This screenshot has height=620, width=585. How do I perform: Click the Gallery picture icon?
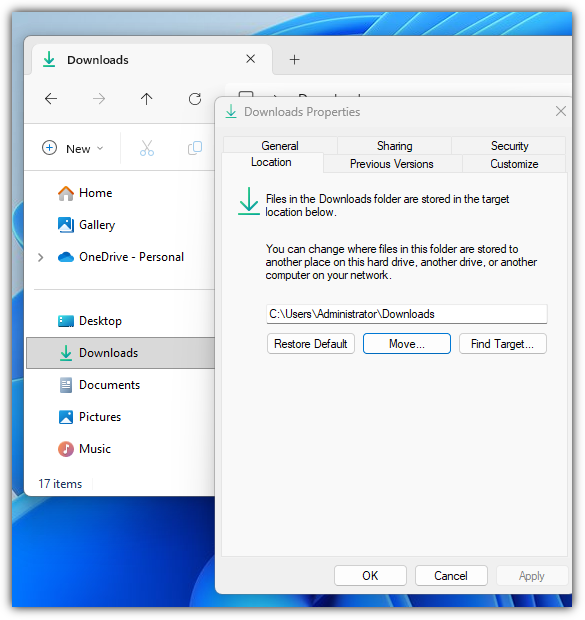pos(66,225)
